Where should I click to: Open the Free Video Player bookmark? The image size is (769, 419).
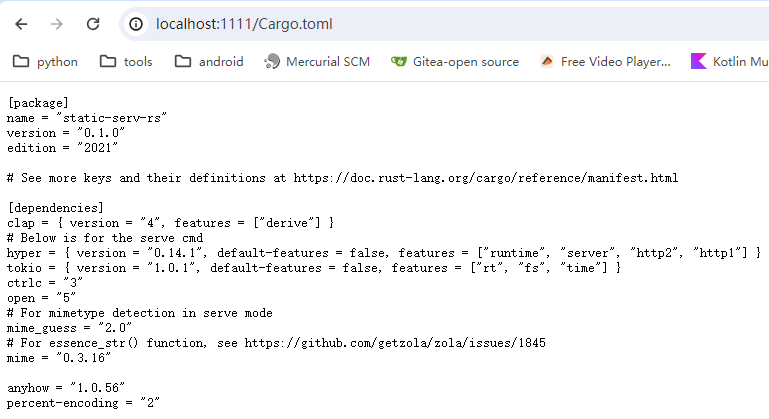point(605,62)
